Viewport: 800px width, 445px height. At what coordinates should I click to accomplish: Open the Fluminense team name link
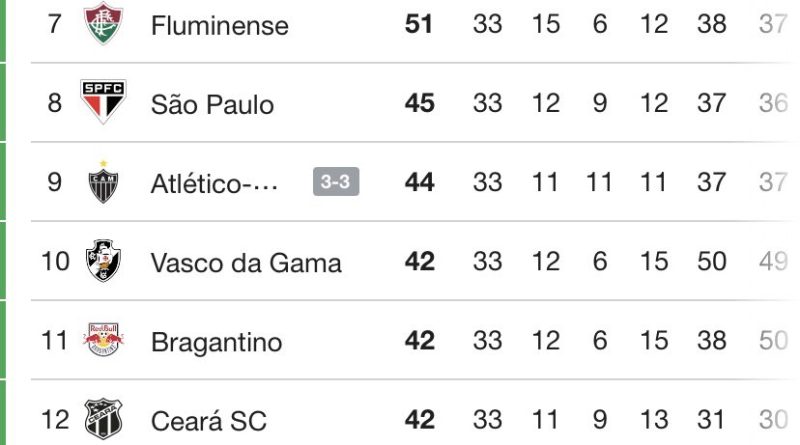(219, 26)
